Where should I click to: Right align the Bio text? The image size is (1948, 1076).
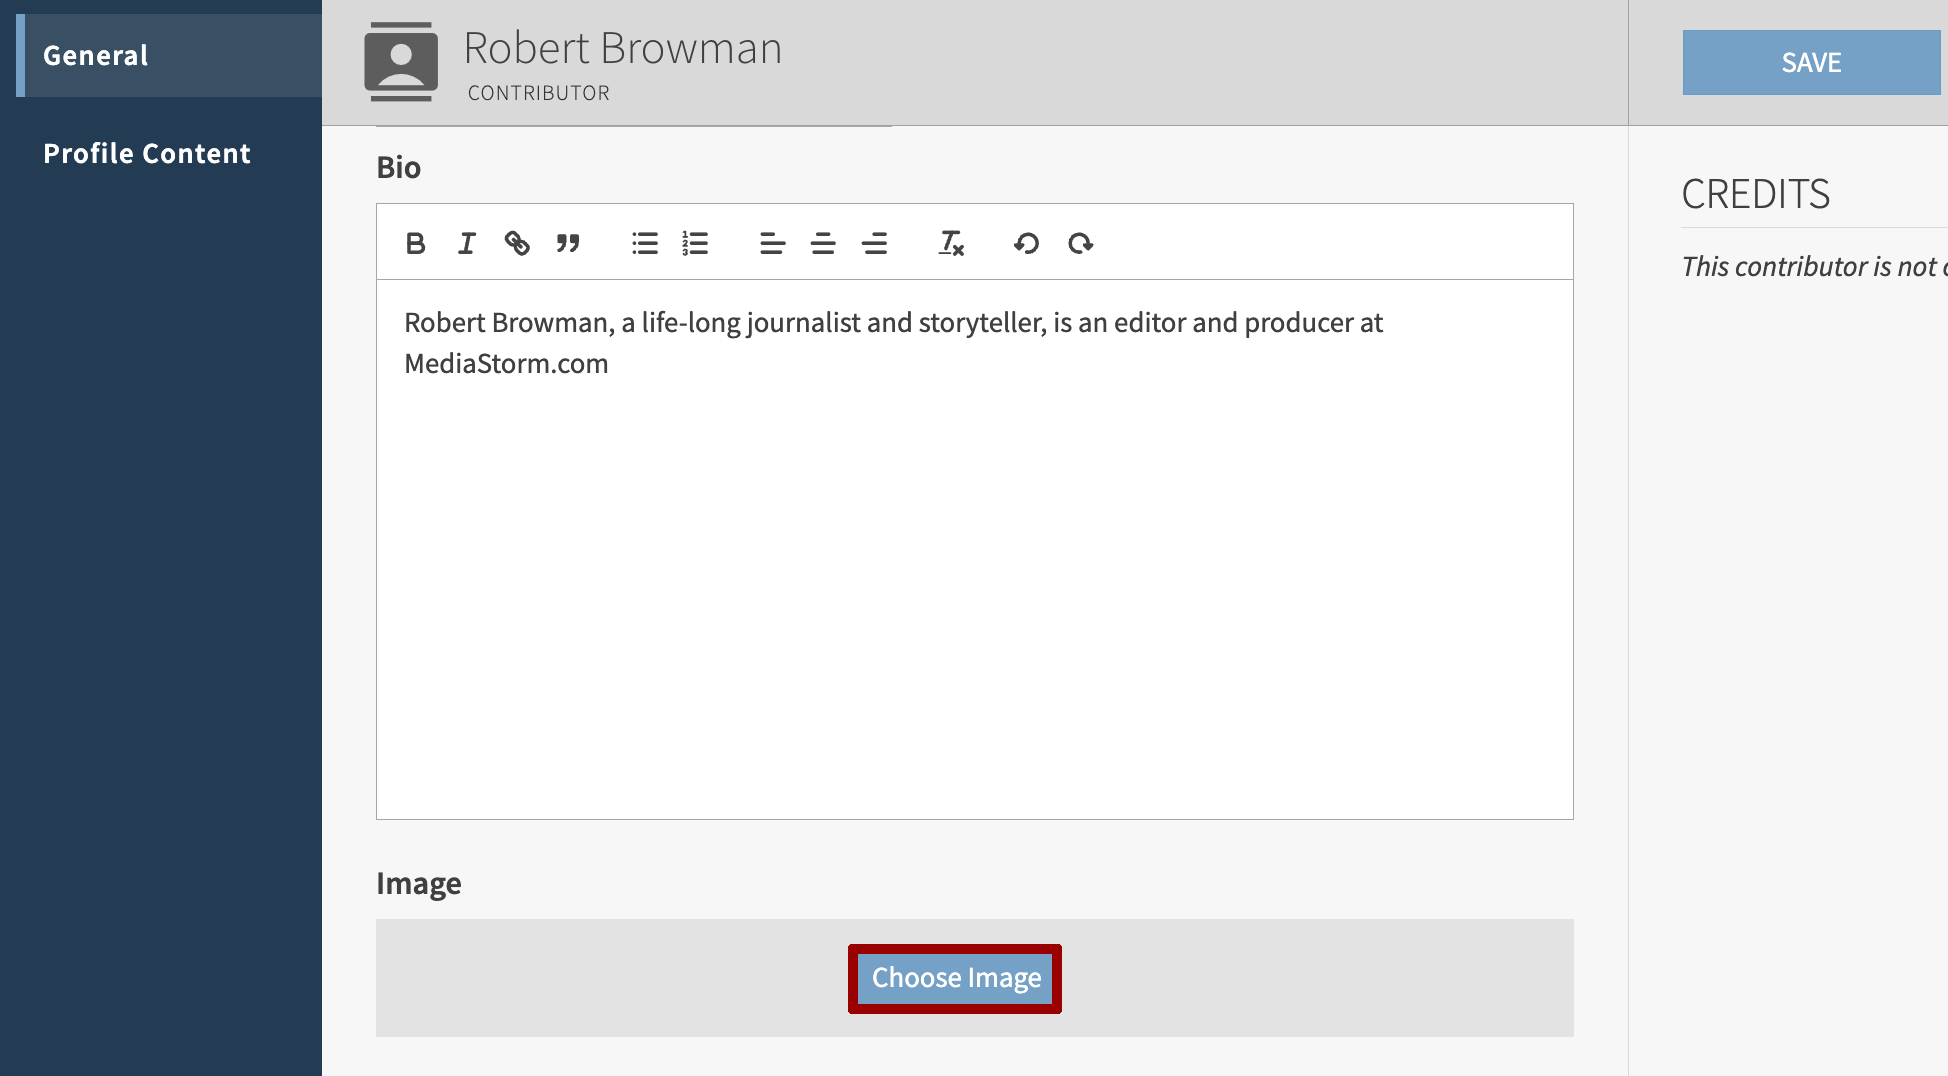(874, 243)
